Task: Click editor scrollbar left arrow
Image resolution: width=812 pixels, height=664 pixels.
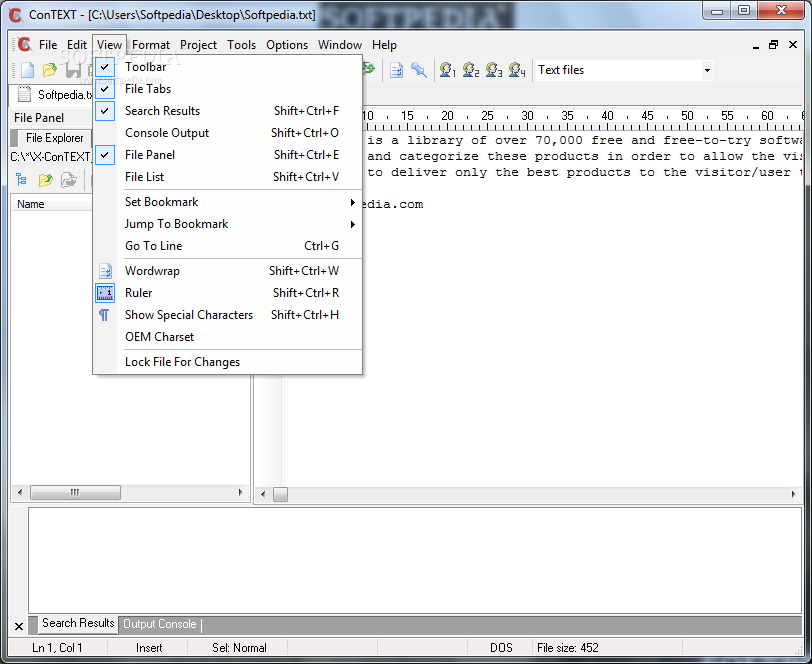Action: point(263,495)
